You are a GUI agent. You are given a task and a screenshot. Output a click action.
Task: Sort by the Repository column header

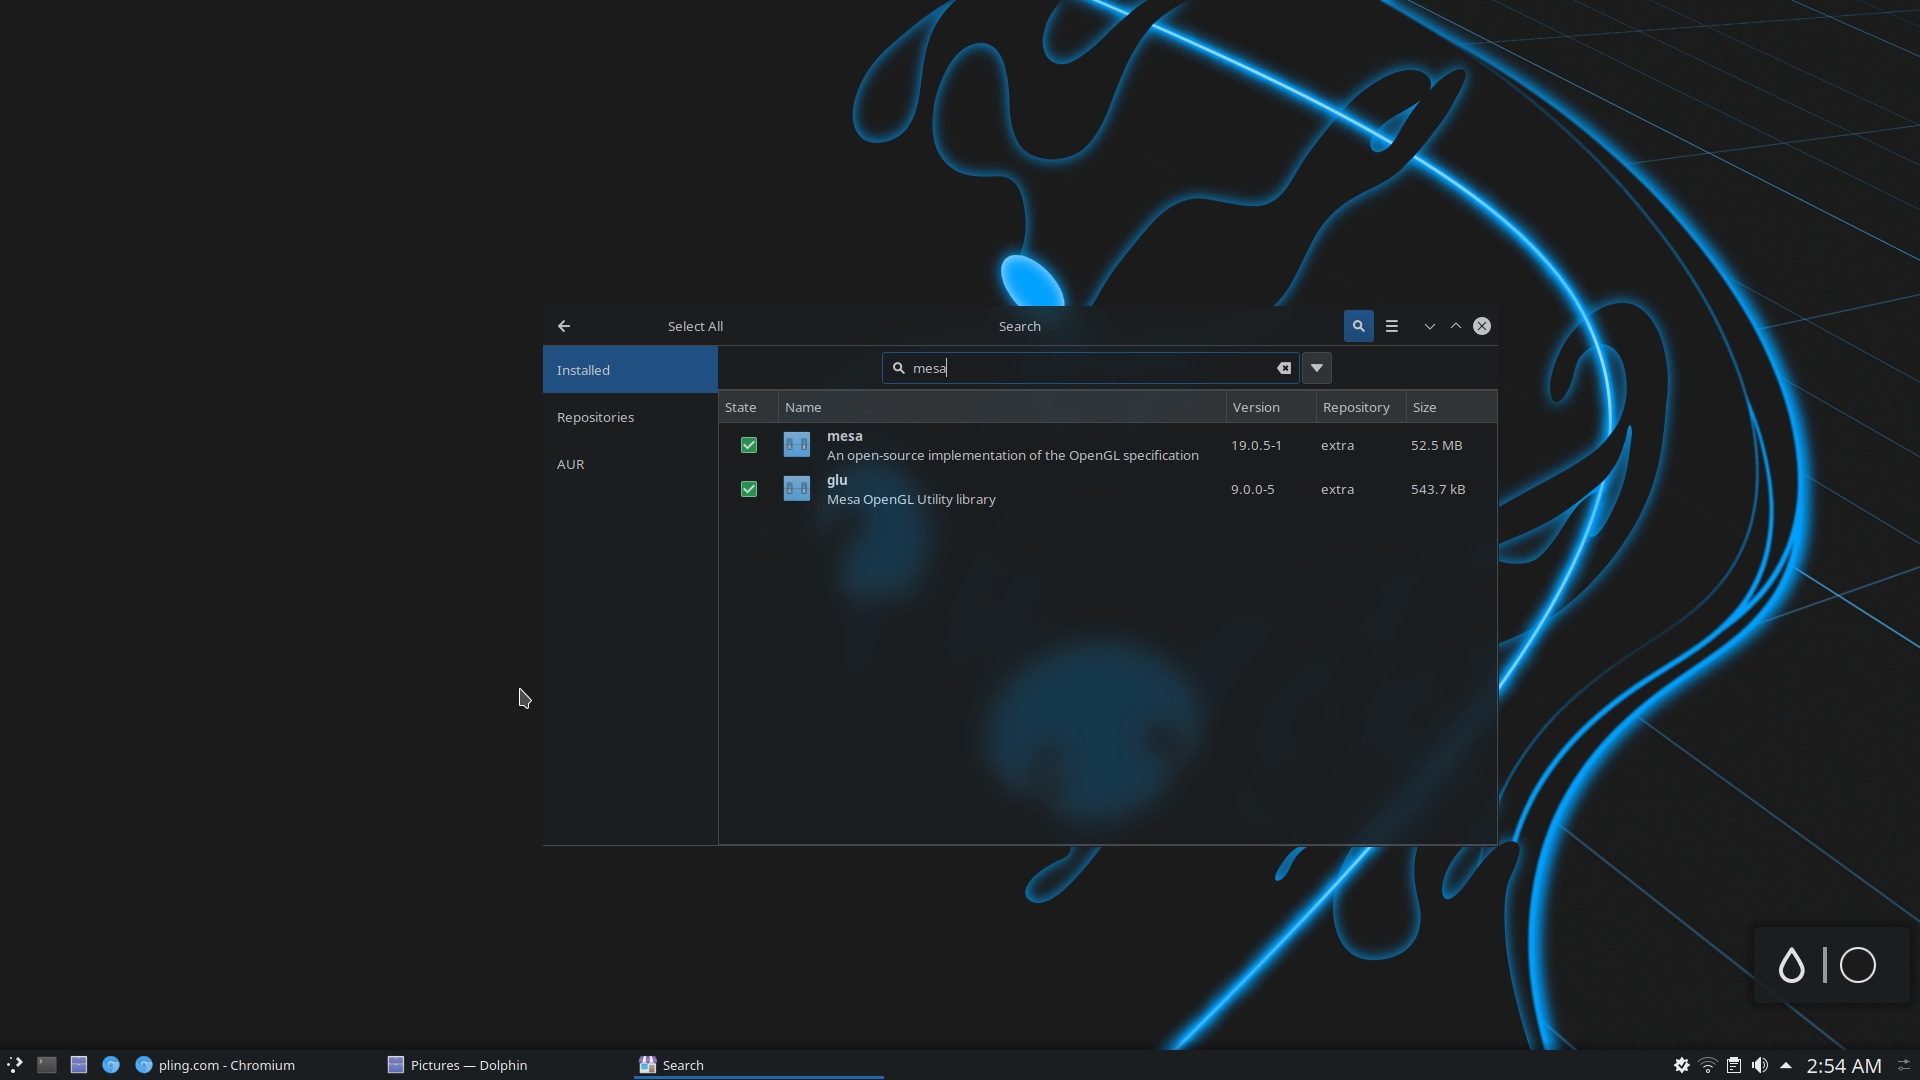pyautogui.click(x=1361, y=407)
